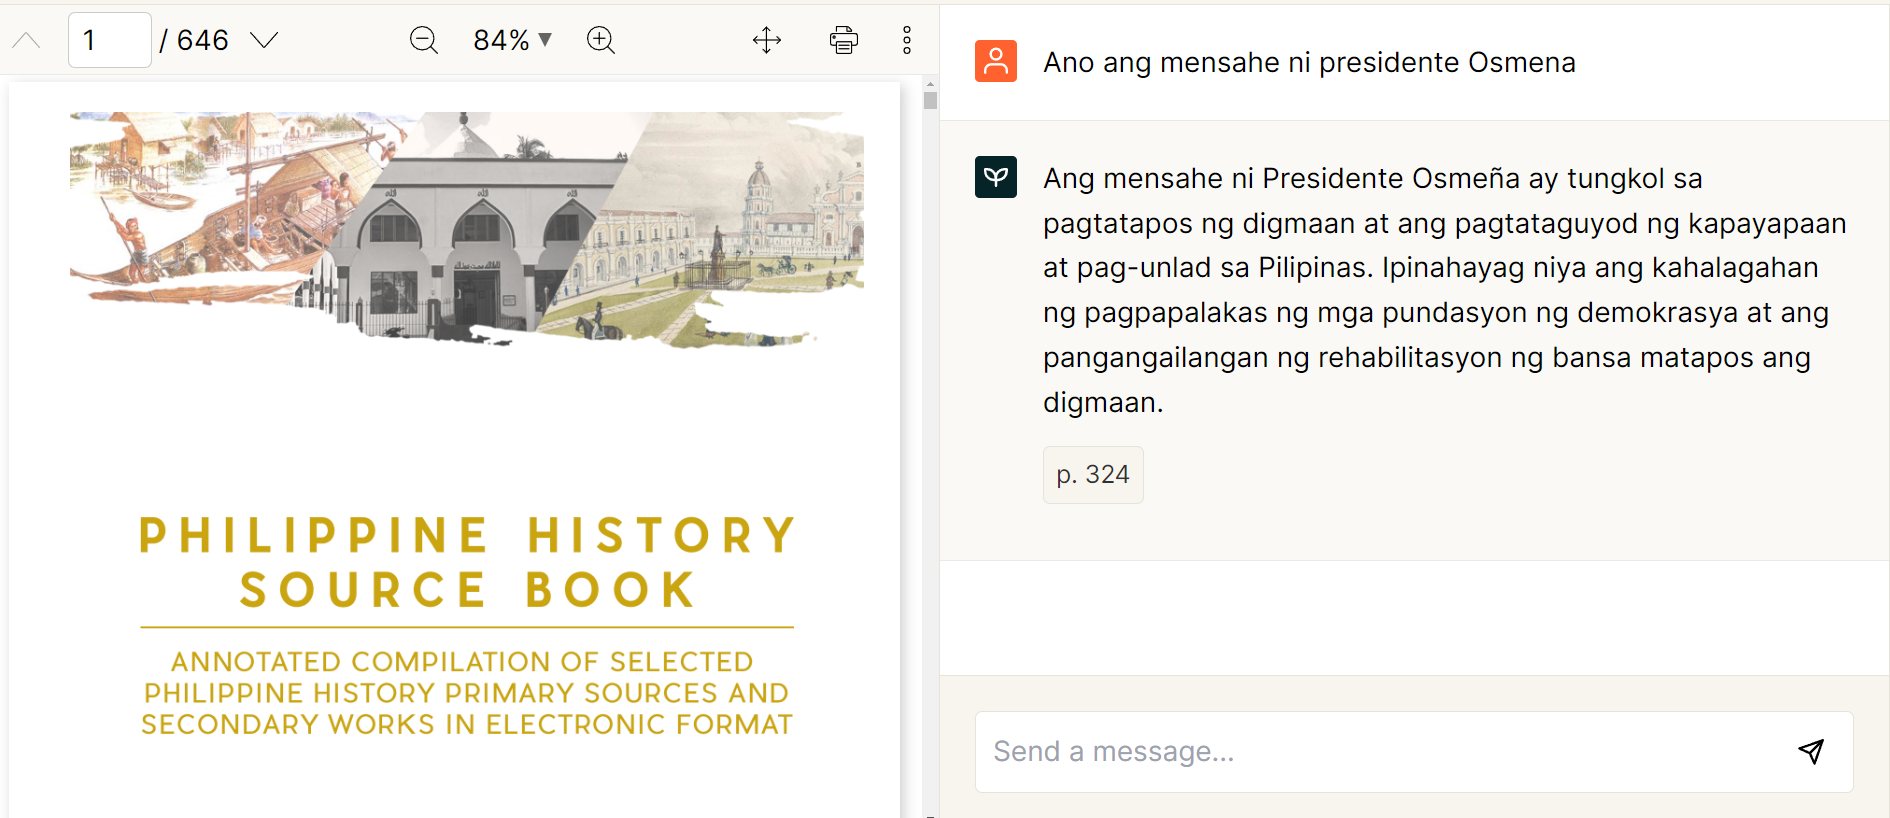This screenshot has width=1890, height=818.
Task: Activate the pan move tool
Action: tap(767, 40)
